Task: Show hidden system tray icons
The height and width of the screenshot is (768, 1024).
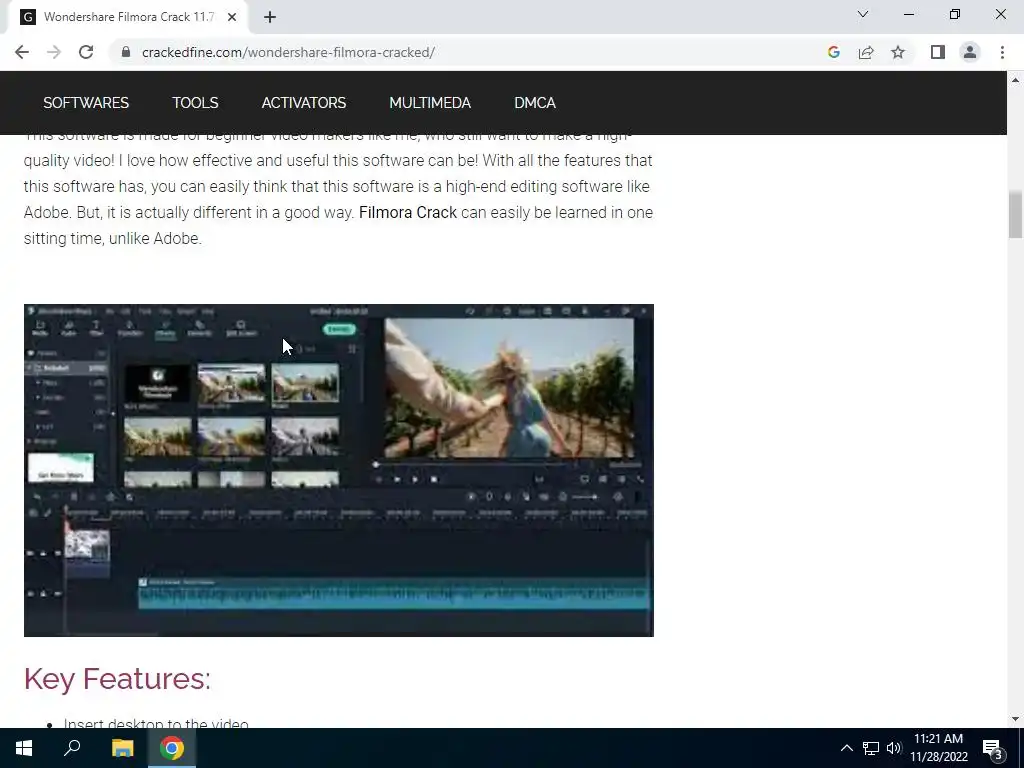Action: [846, 748]
